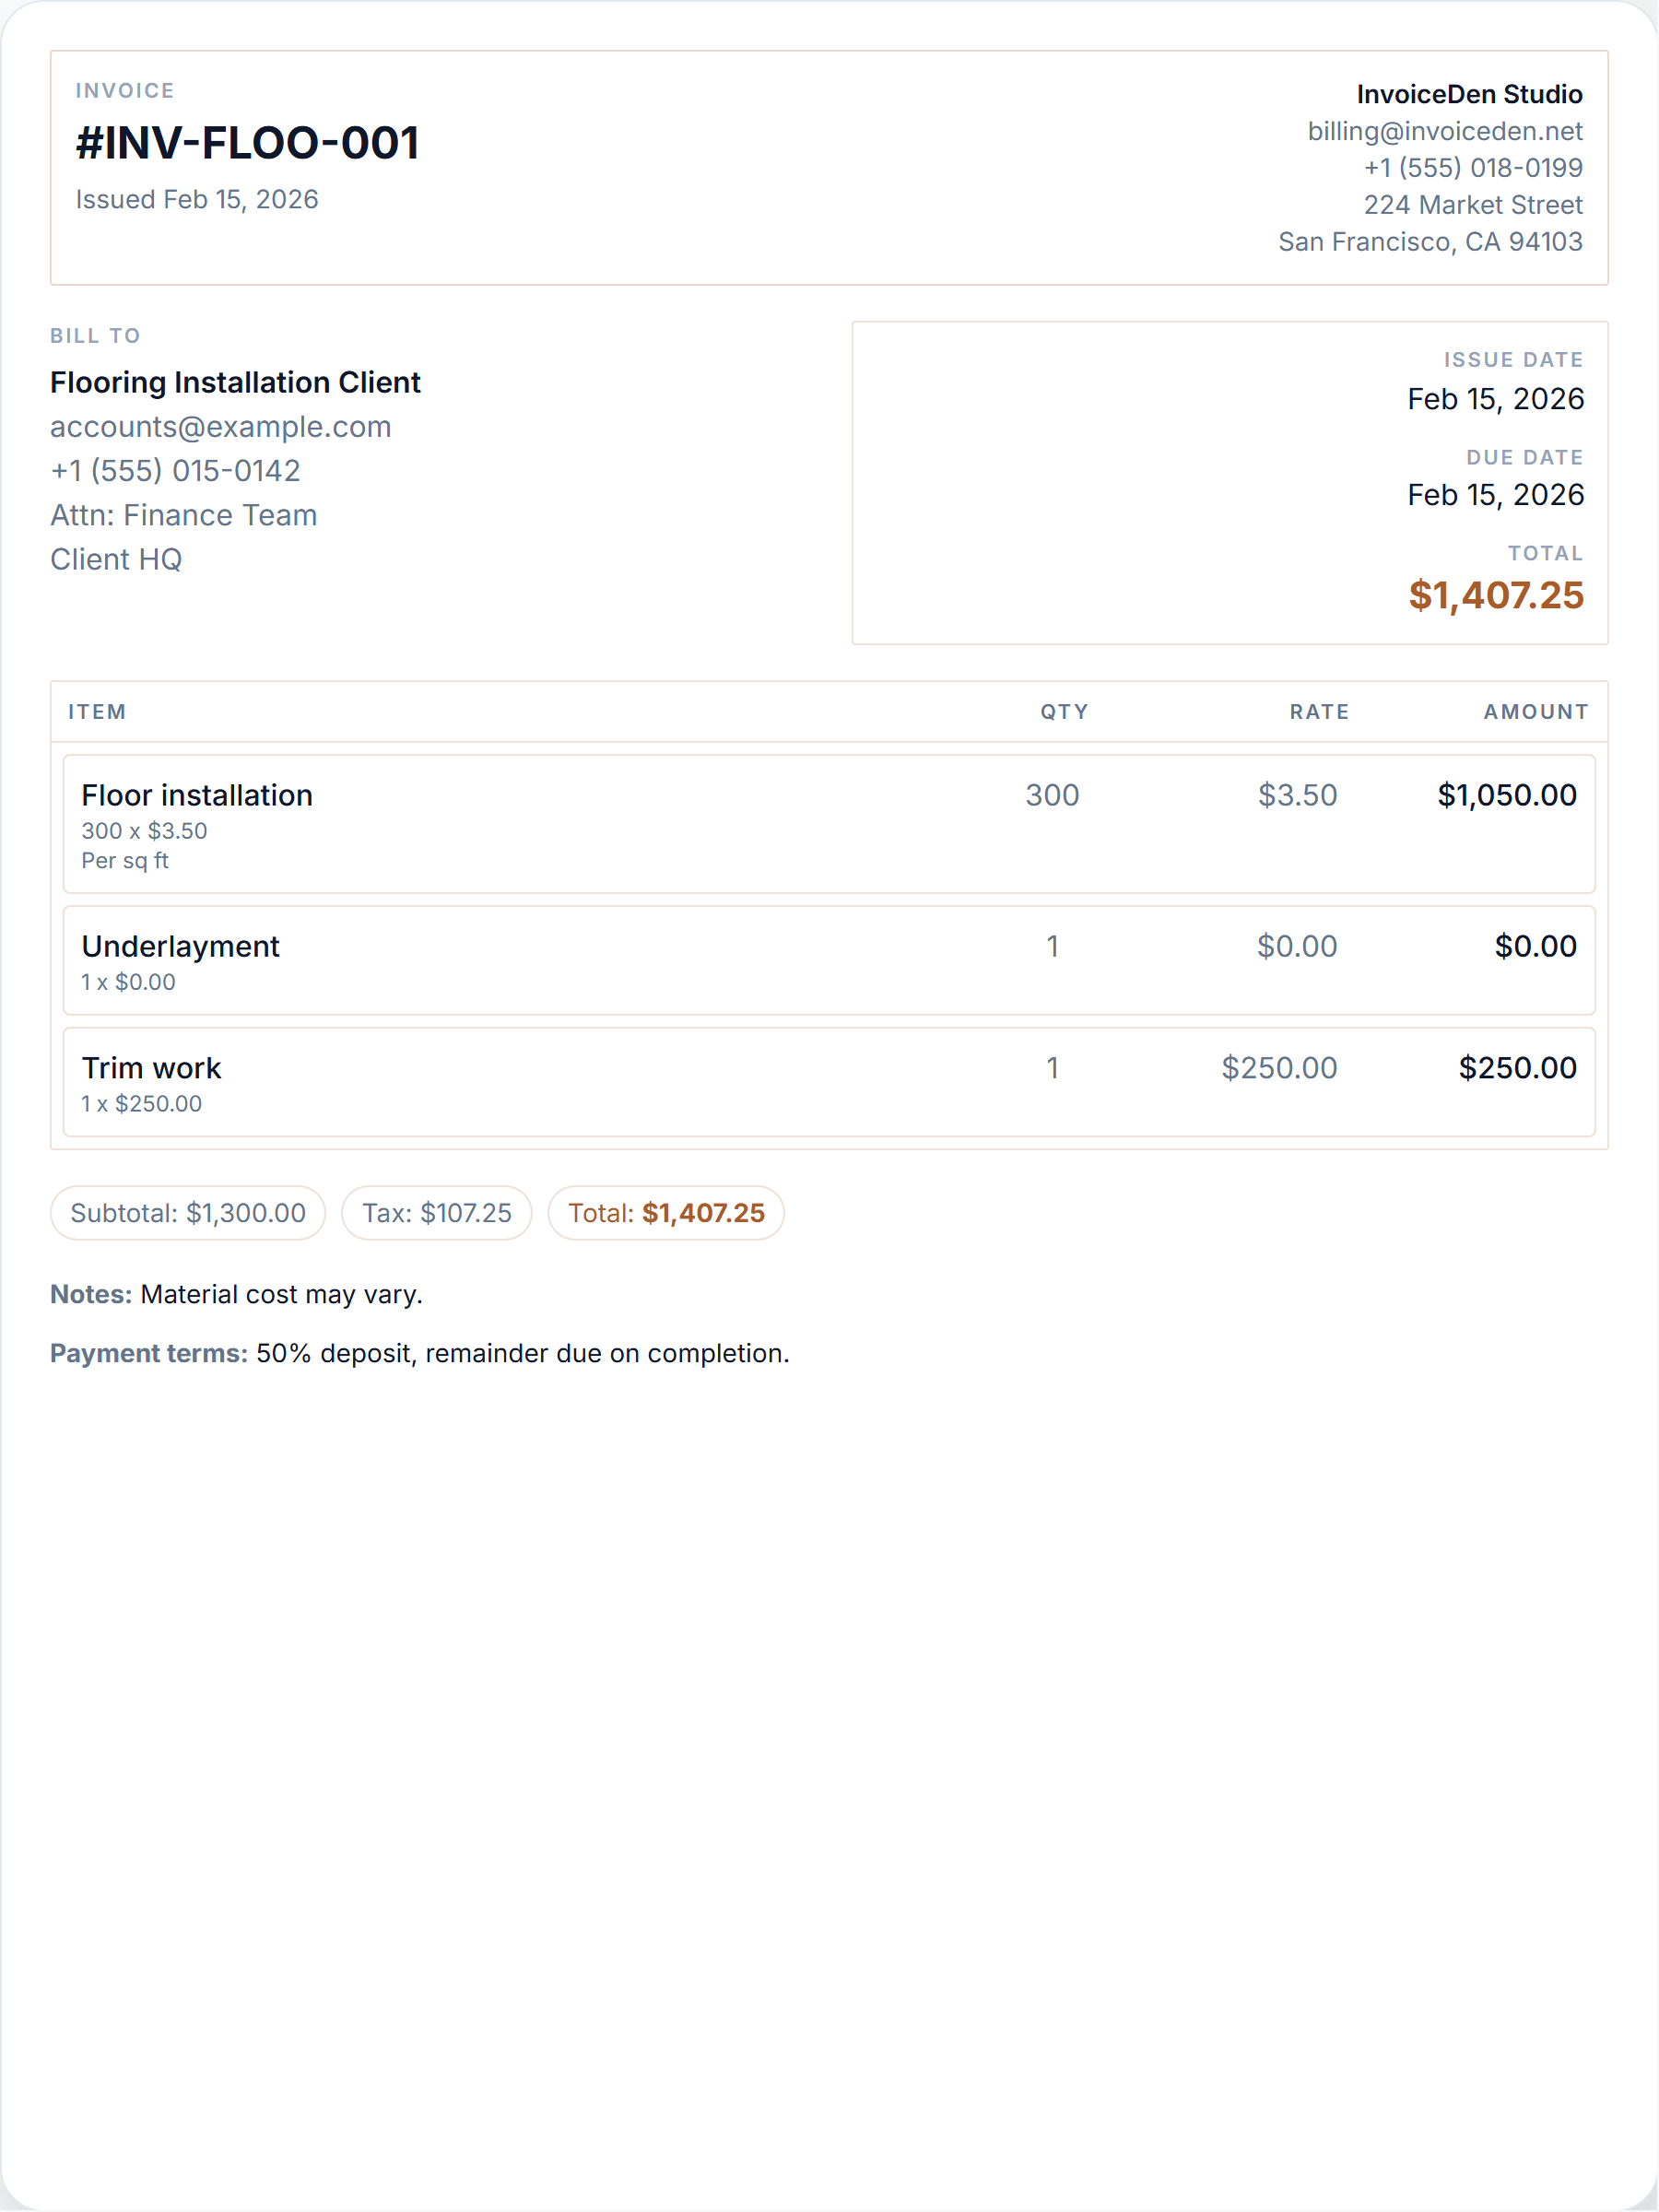Open the billing@invoiceden.net email link
This screenshot has height=2212, width=1659.
coord(1444,131)
